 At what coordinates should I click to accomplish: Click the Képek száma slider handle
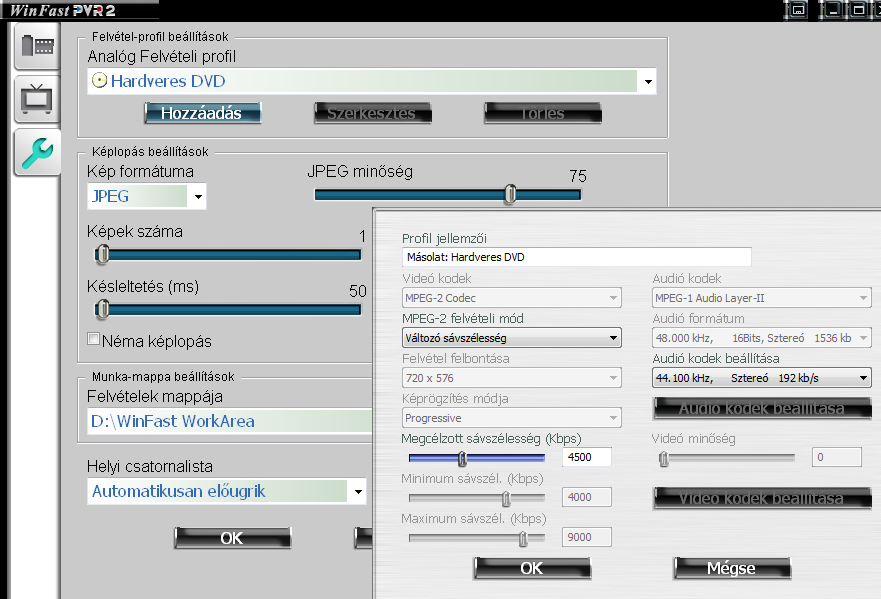point(102,255)
